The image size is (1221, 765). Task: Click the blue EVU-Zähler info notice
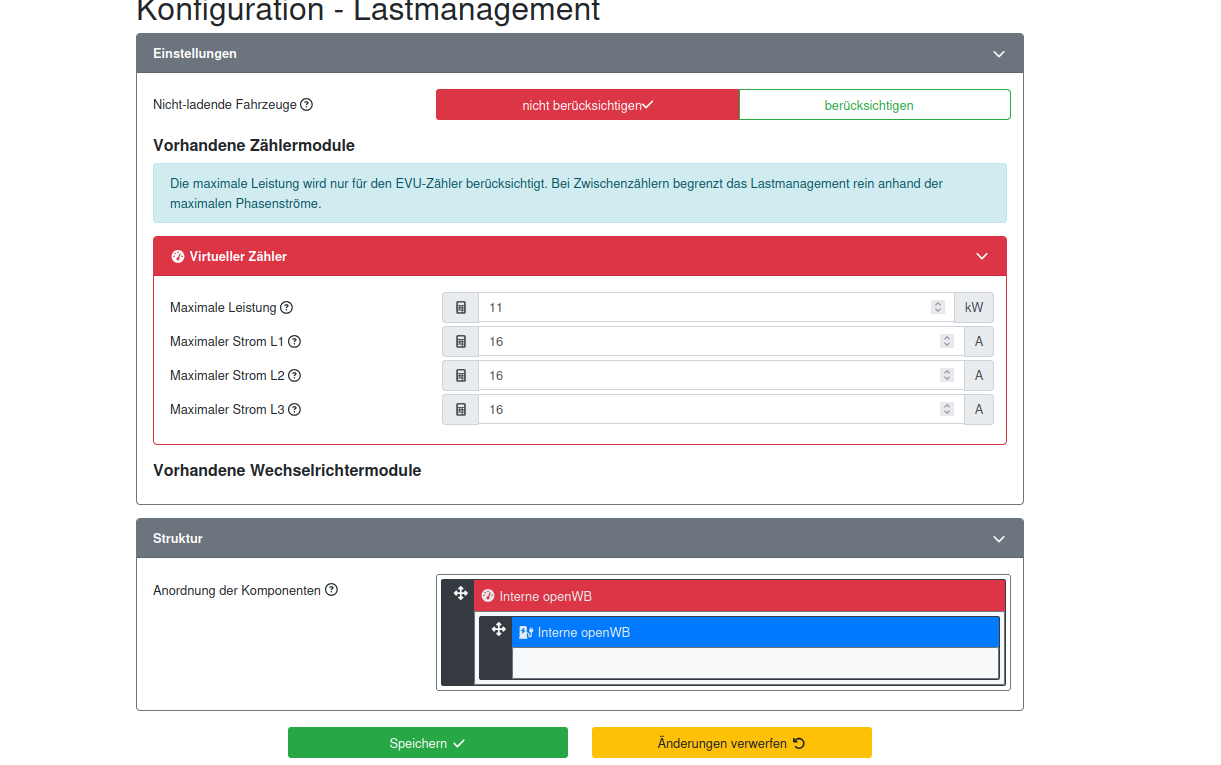(x=580, y=193)
